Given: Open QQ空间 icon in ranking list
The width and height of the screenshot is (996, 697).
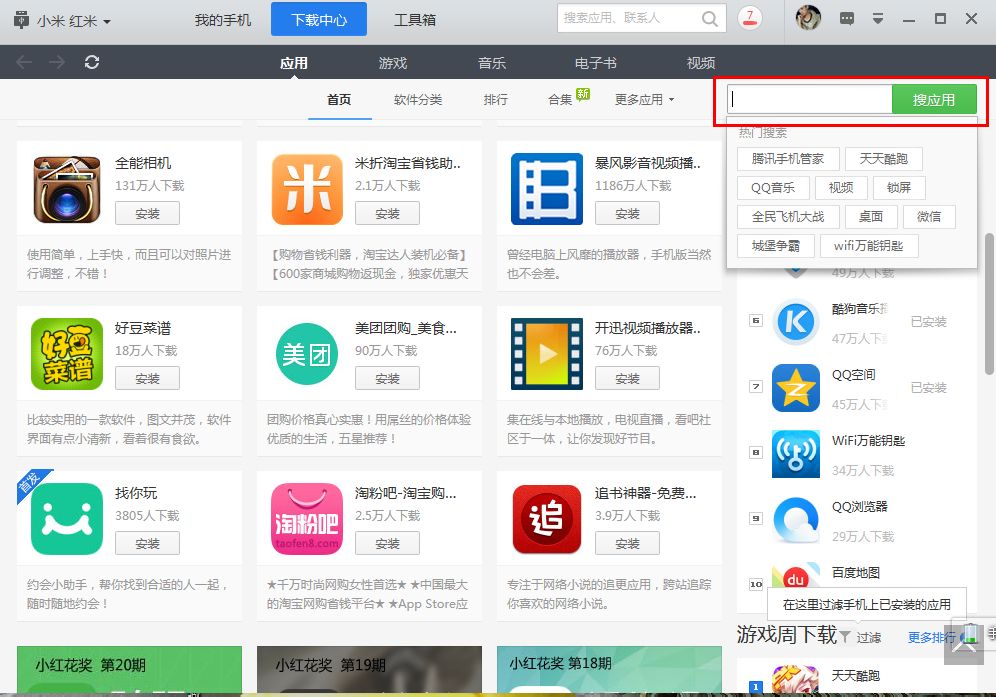Looking at the screenshot, I should [796, 388].
